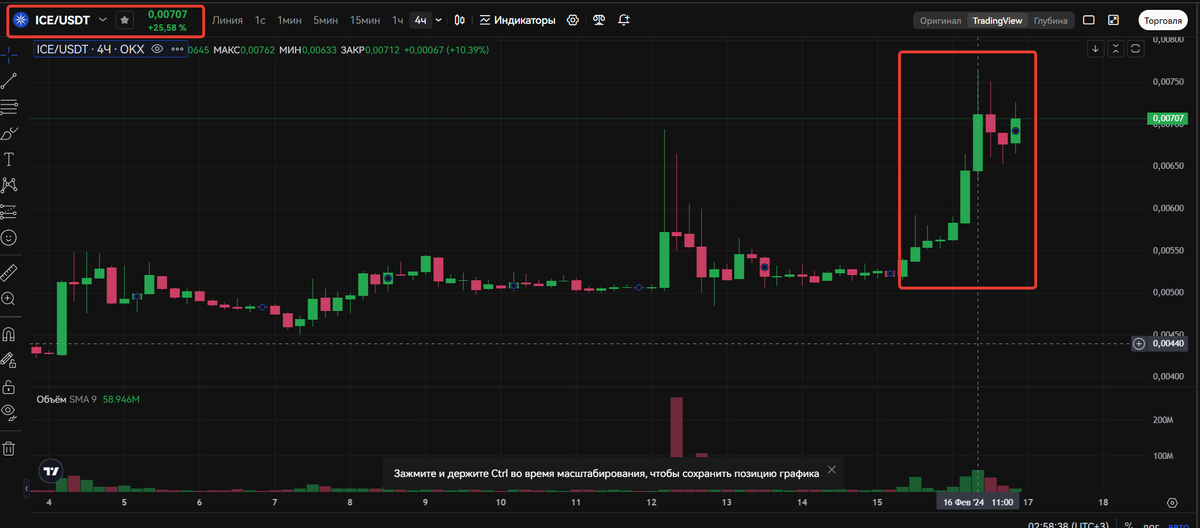This screenshot has height=528, width=1200.
Task: Open chart settings gear icon
Action: click(572, 20)
